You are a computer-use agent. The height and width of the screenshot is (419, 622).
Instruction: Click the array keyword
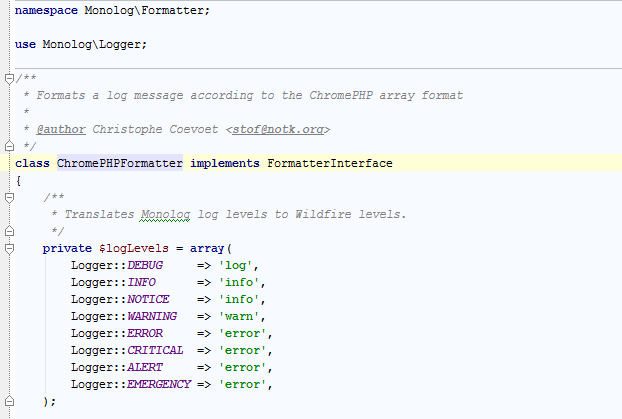point(207,248)
